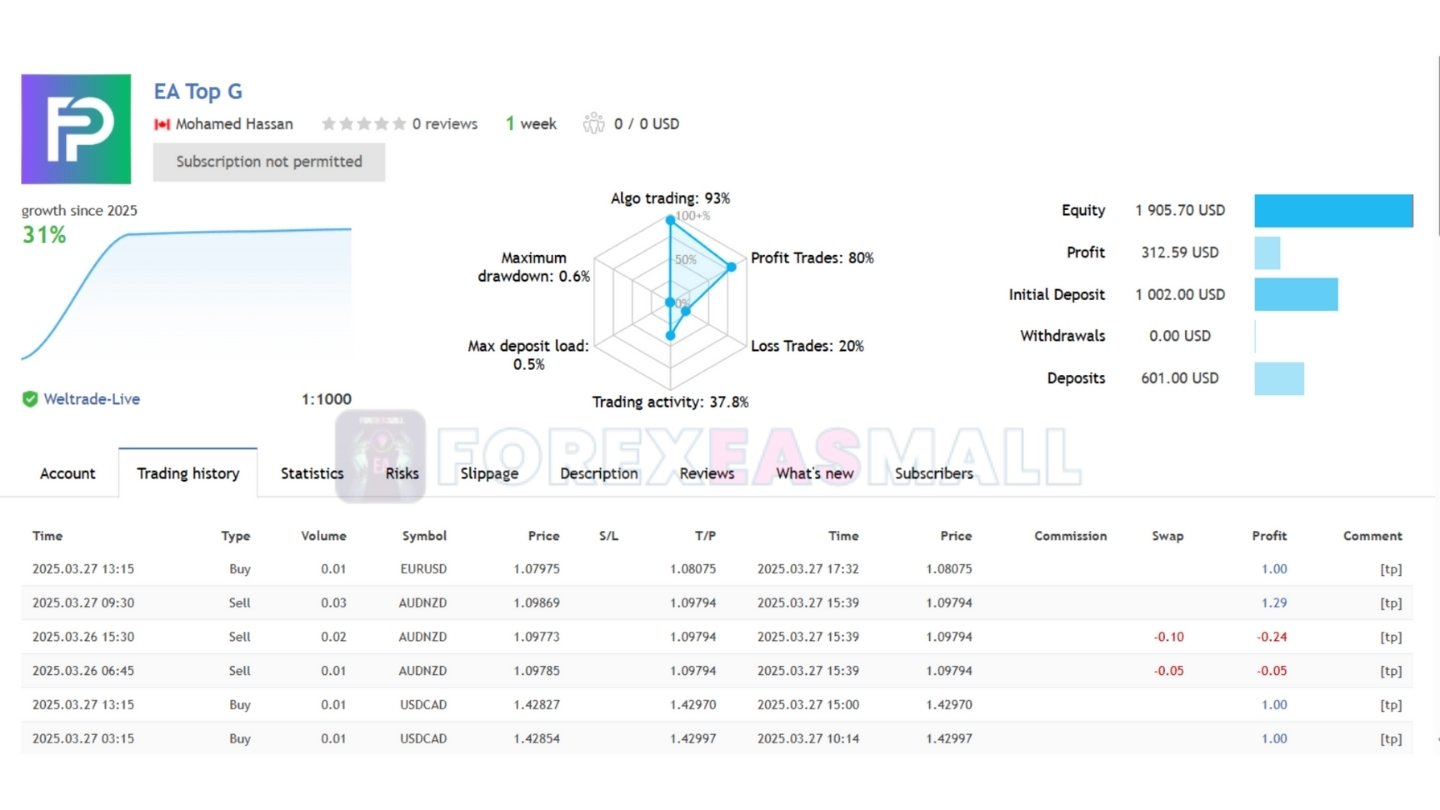
Task: Click the green shield icon near Weltrade-Live
Action: pos(30,399)
